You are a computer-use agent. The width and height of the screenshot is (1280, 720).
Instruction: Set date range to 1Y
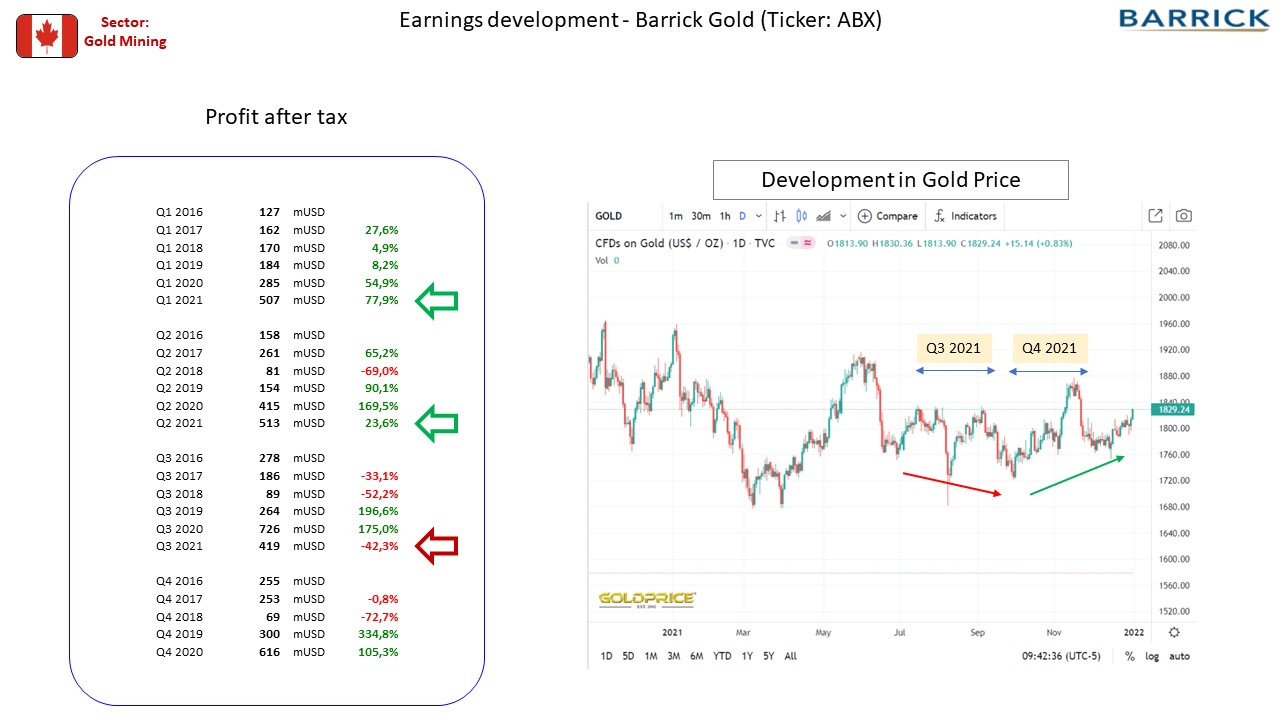pos(747,656)
